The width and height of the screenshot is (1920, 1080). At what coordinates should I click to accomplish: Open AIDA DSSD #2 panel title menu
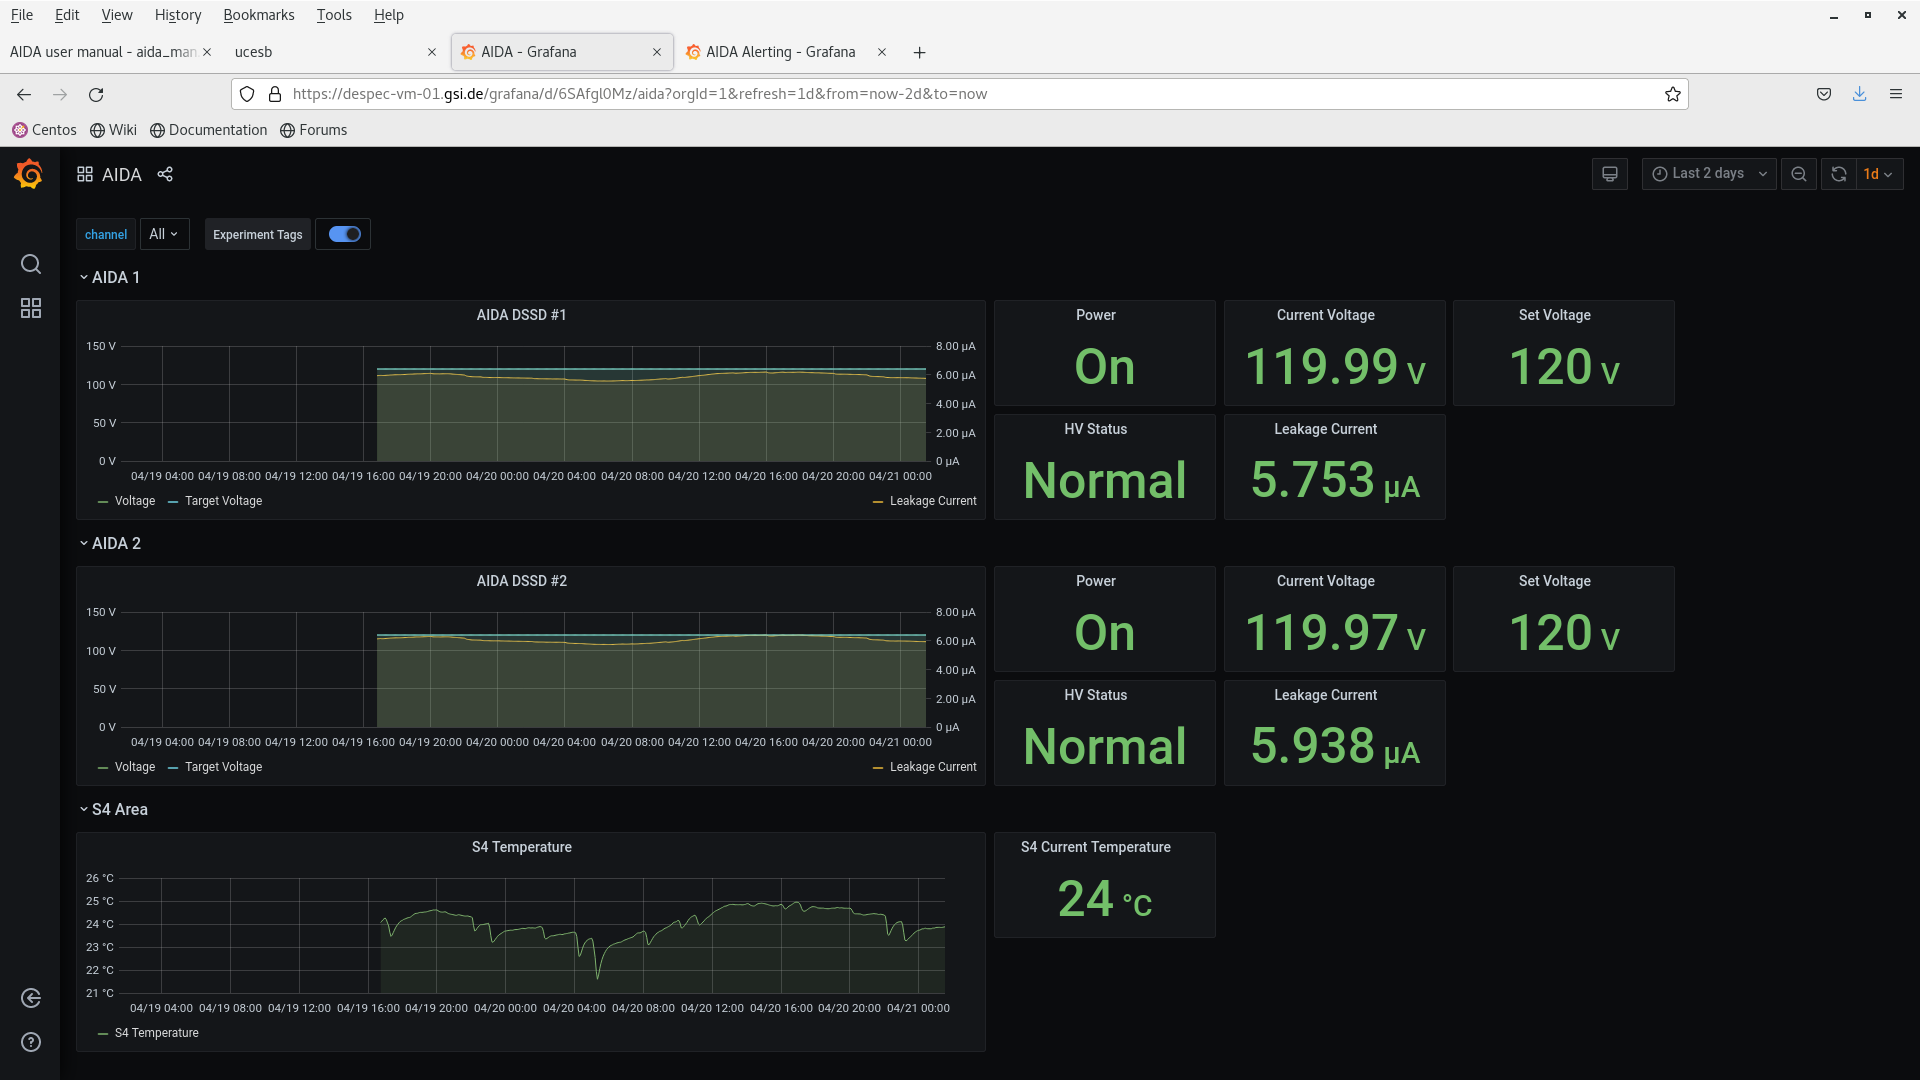521,581
